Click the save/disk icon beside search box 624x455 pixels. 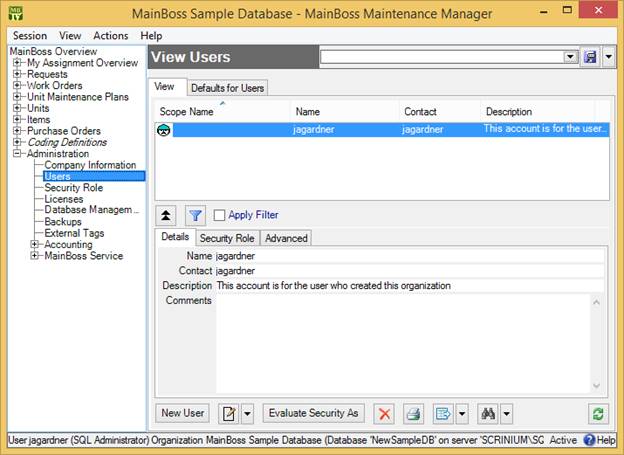coord(590,57)
